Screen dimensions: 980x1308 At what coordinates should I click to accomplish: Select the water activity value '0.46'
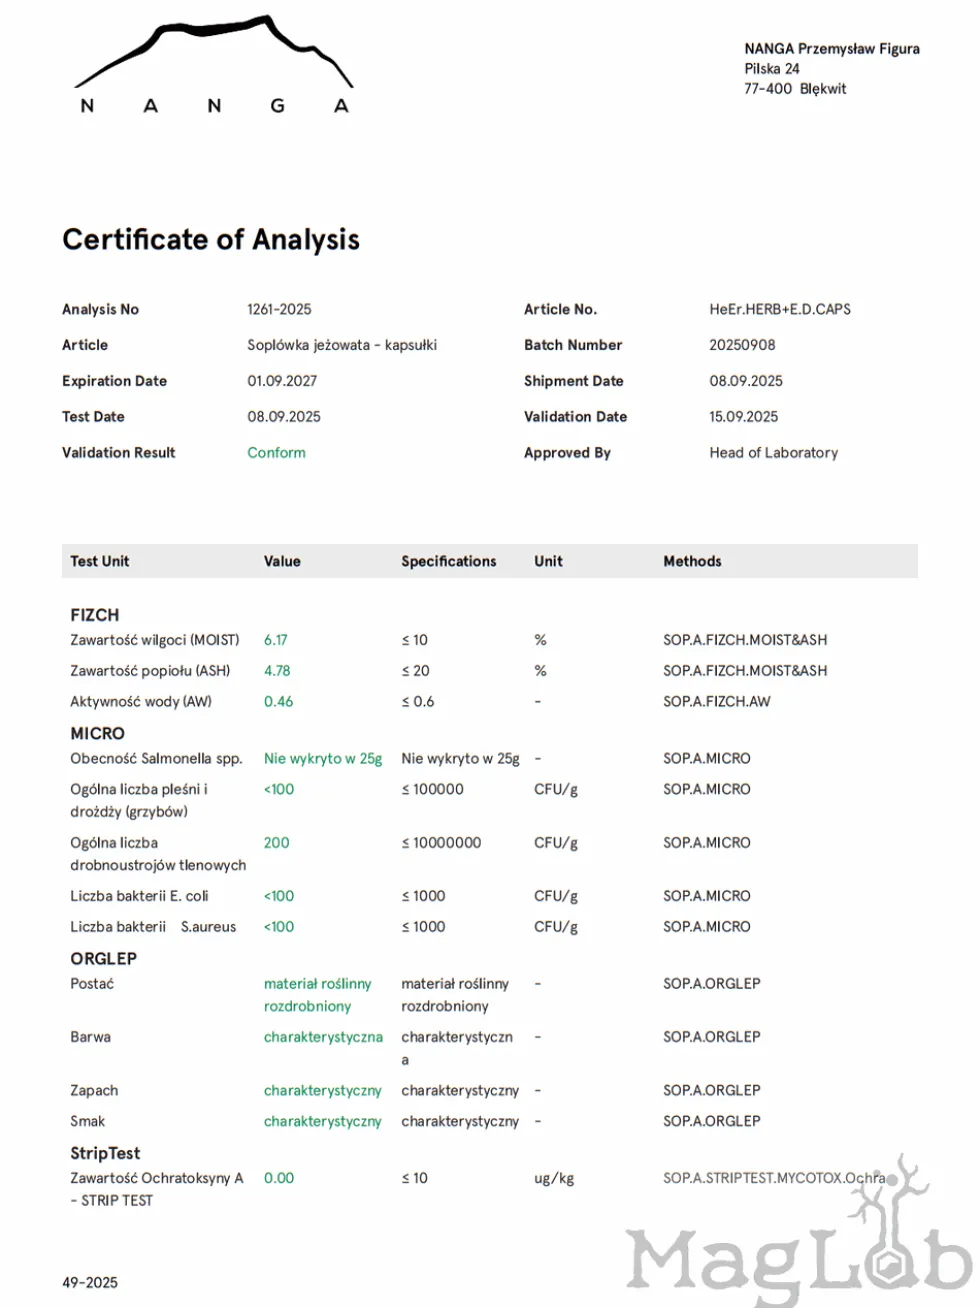279,702
